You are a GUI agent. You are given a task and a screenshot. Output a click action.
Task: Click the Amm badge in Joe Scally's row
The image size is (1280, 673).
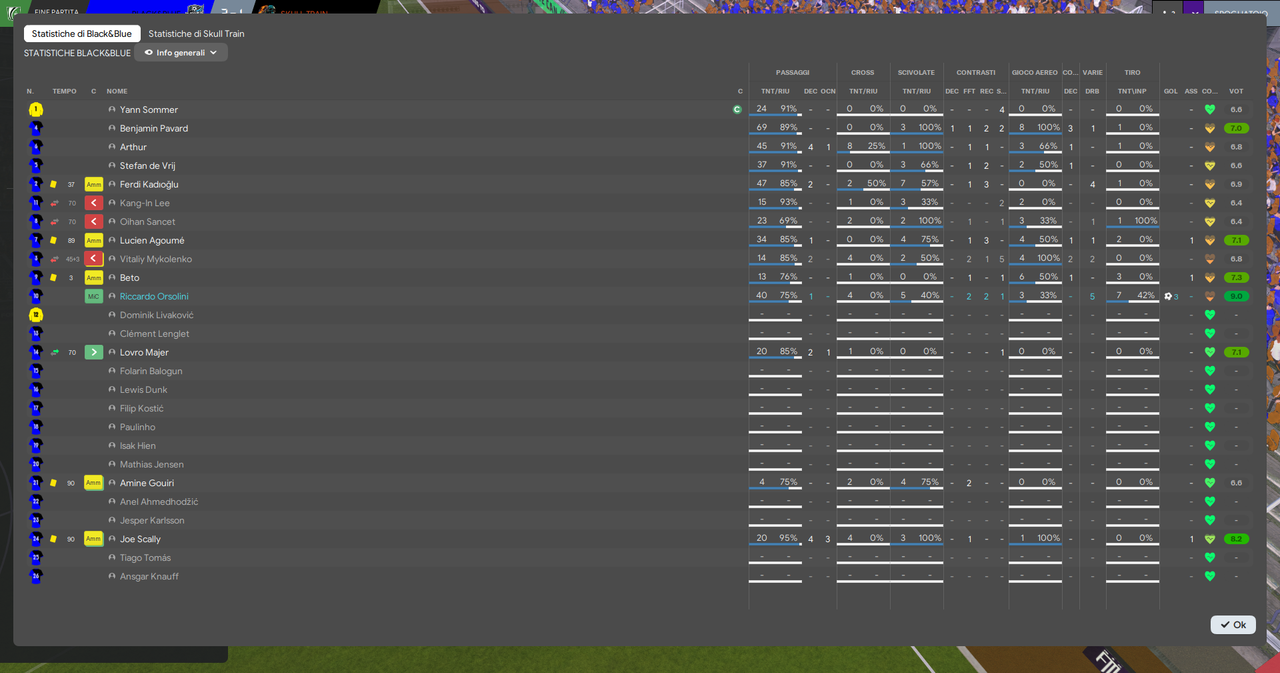tap(94, 539)
